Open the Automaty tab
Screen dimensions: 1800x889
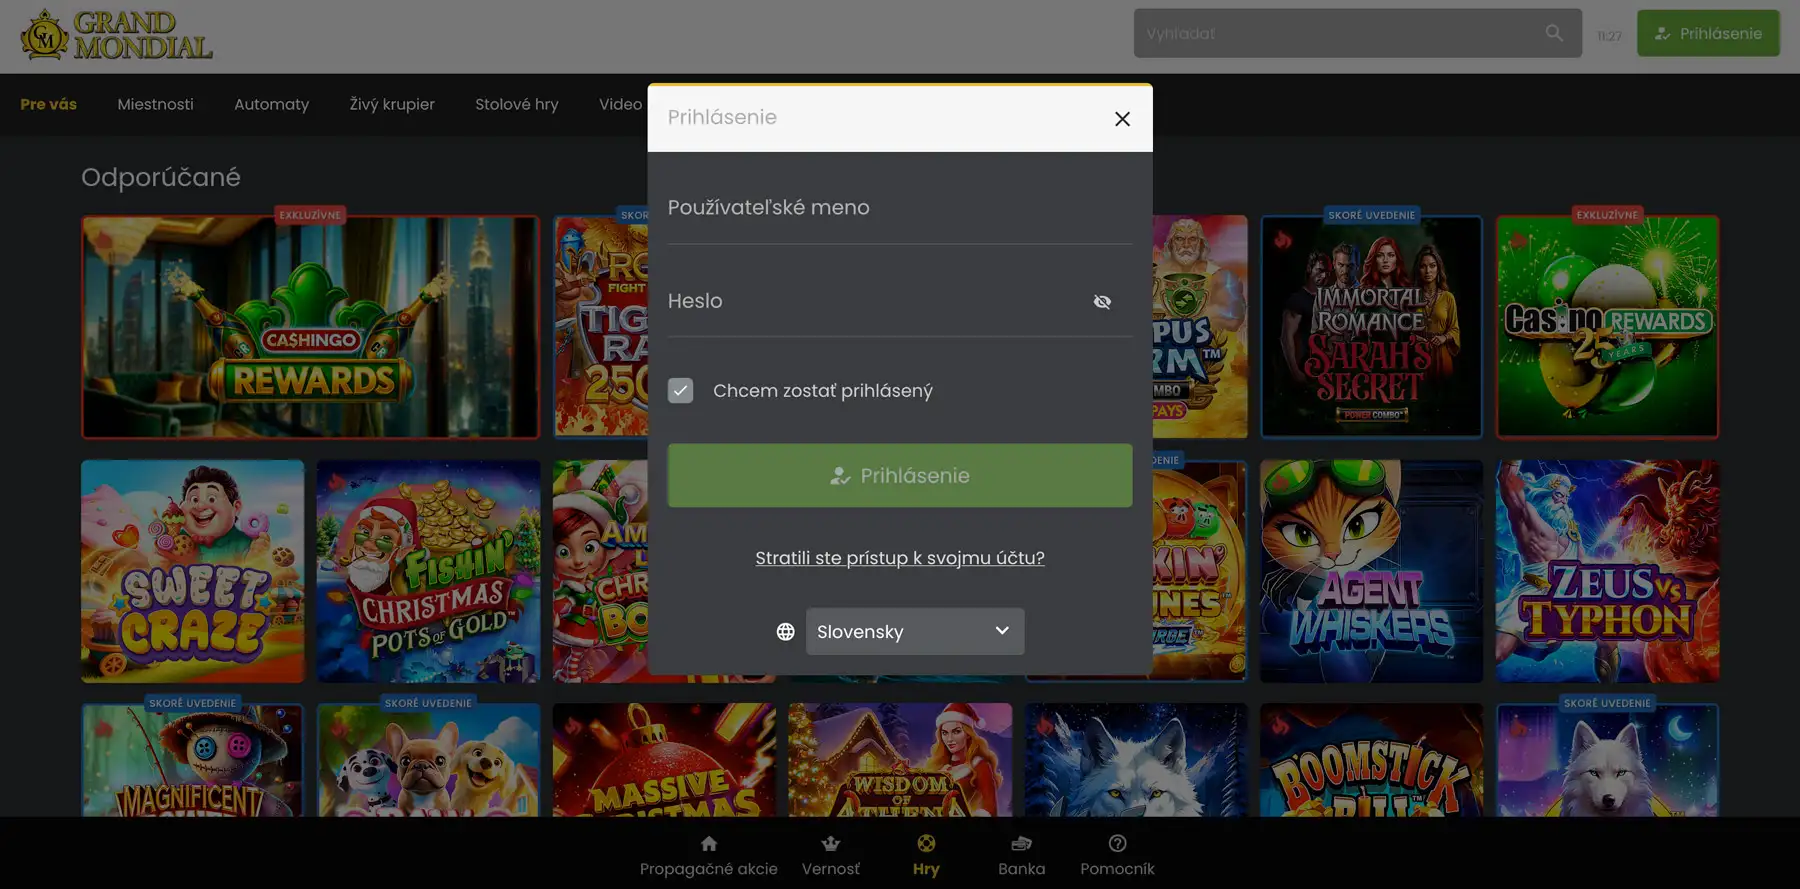click(x=271, y=104)
